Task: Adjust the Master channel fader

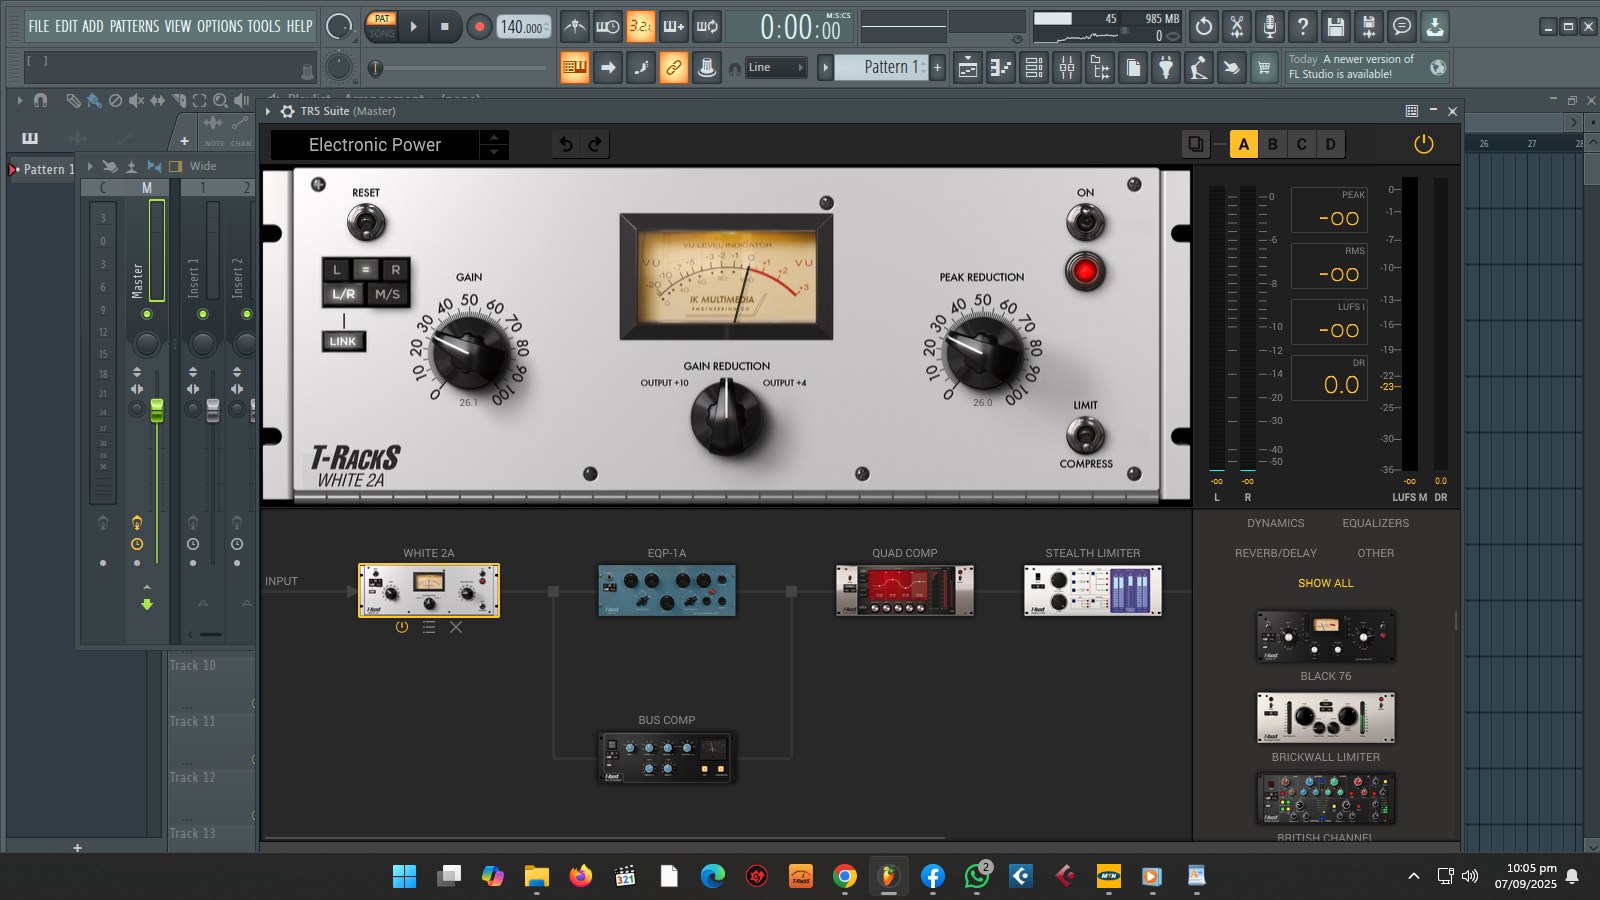Action: (157, 410)
